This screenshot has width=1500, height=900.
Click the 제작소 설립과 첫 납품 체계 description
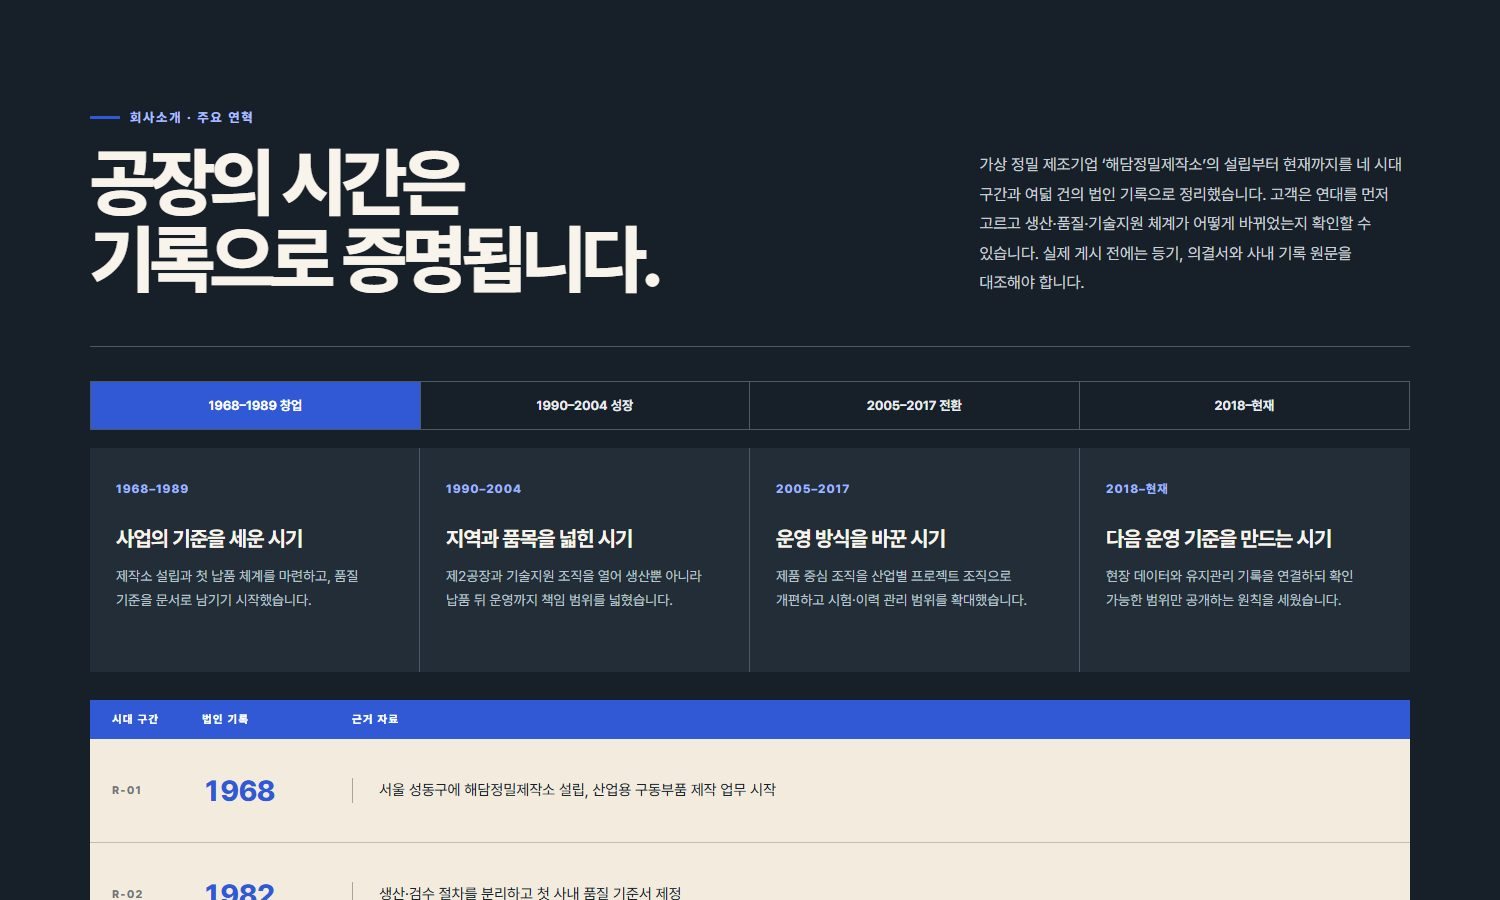[237, 588]
